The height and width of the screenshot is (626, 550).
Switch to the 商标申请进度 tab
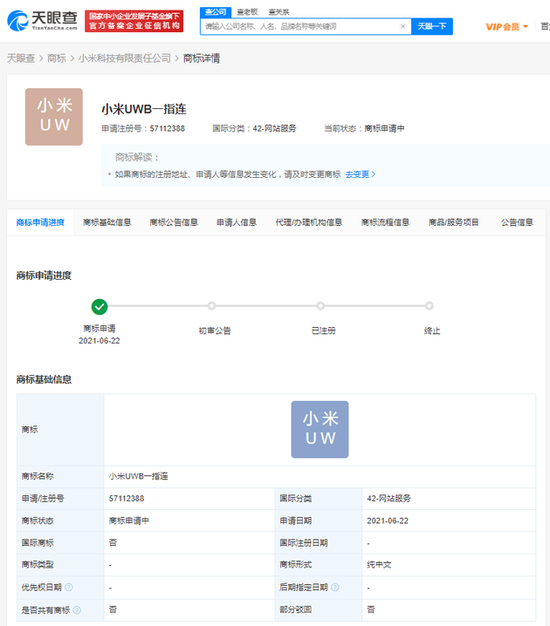click(x=40, y=222)
